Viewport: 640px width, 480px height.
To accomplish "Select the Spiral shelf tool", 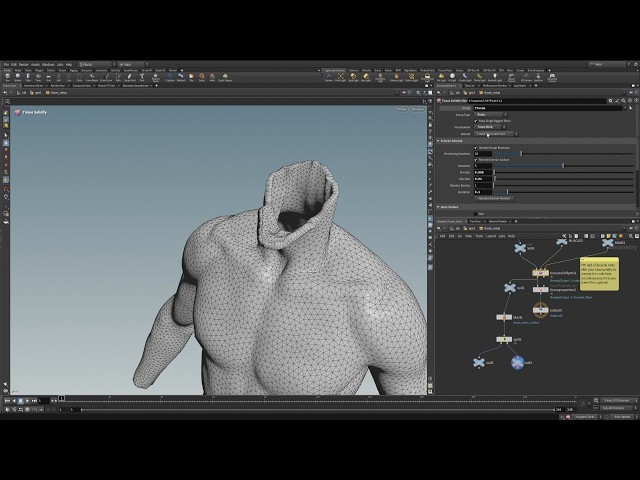I will pos(202,77).
